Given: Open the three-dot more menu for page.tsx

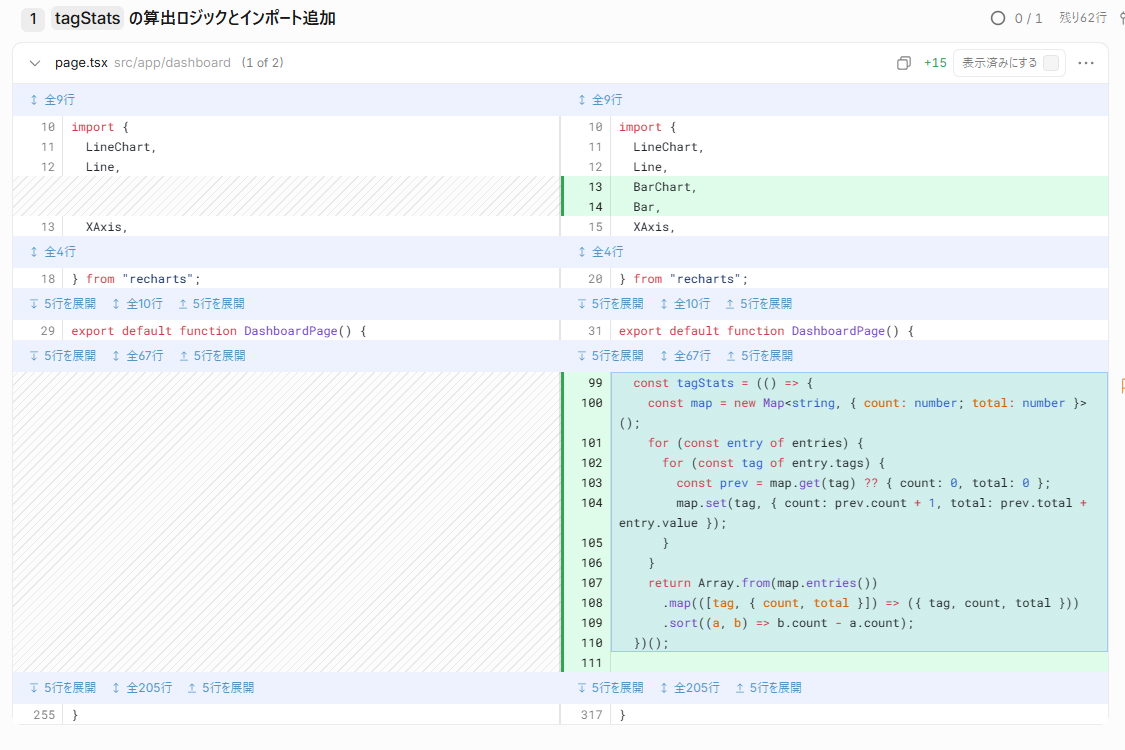Looking at the screenshot, I should (x=1086, y=63).
